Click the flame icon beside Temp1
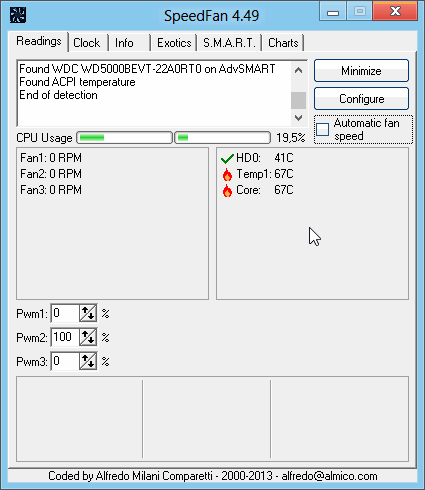The height and width of the screenshot is (490, 425). (227, 174)
